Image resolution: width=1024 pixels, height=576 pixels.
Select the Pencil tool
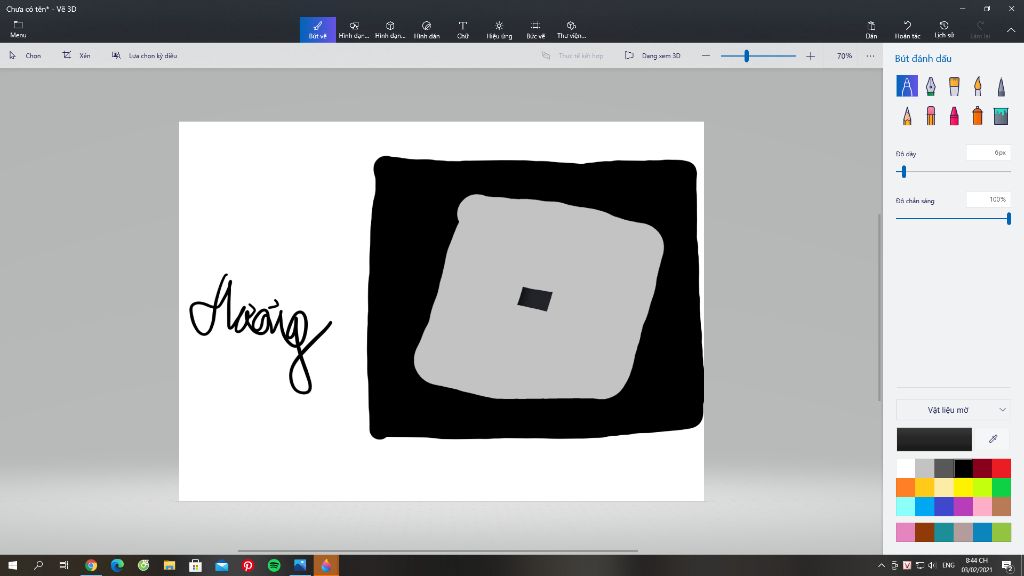[906, 116]
